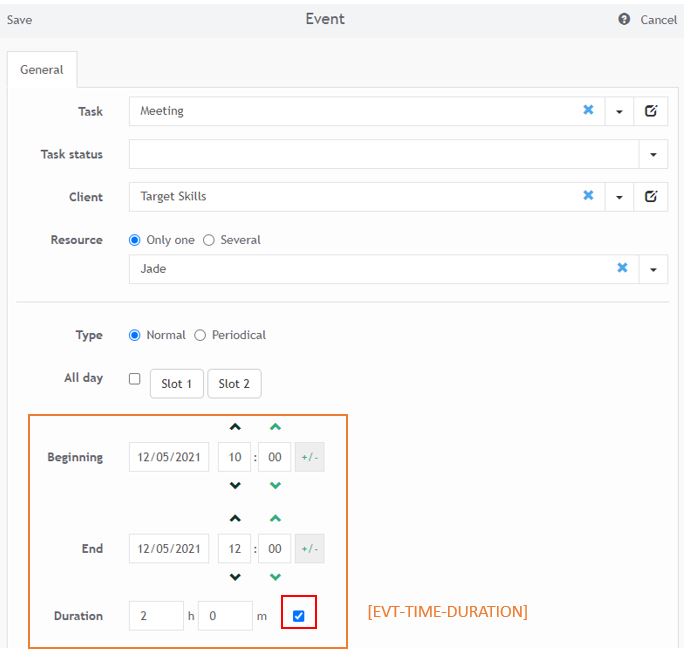This screenshot has height=665, width=688.
Task: Click the +/- button beside Beginning time
Action: click(309, 458)
